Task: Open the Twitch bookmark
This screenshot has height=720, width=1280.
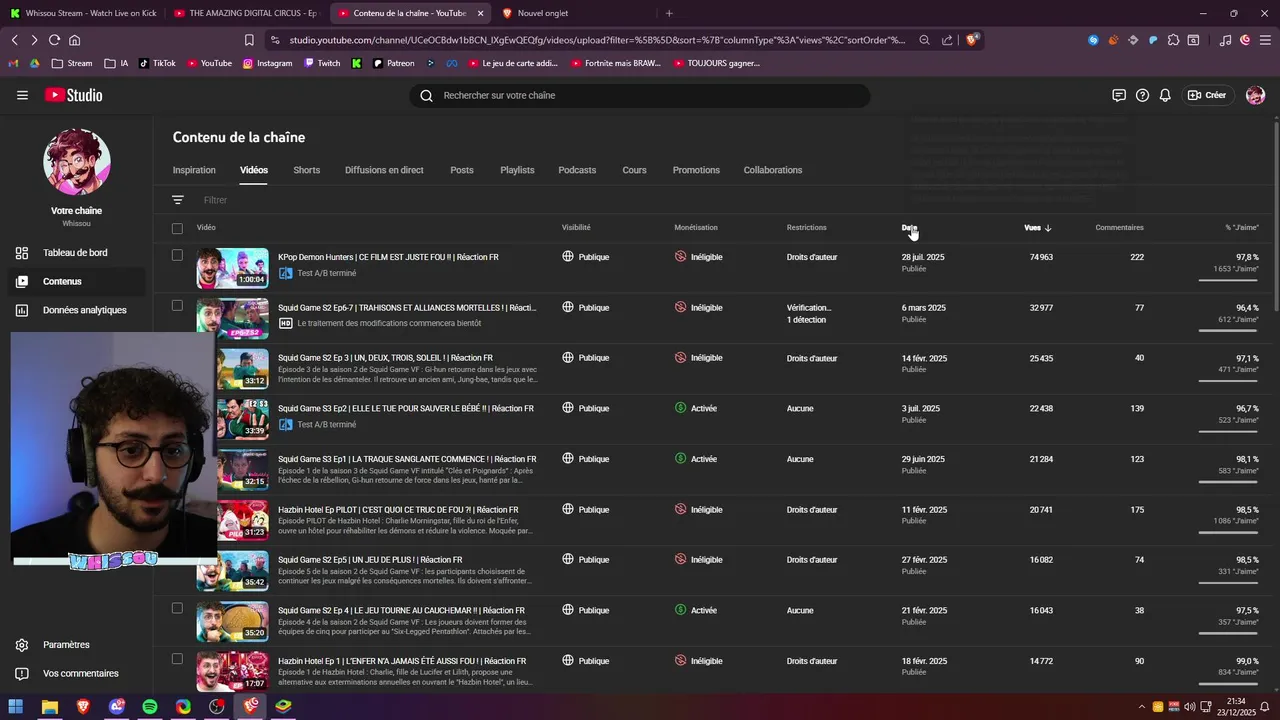Action: click(322, 63)
